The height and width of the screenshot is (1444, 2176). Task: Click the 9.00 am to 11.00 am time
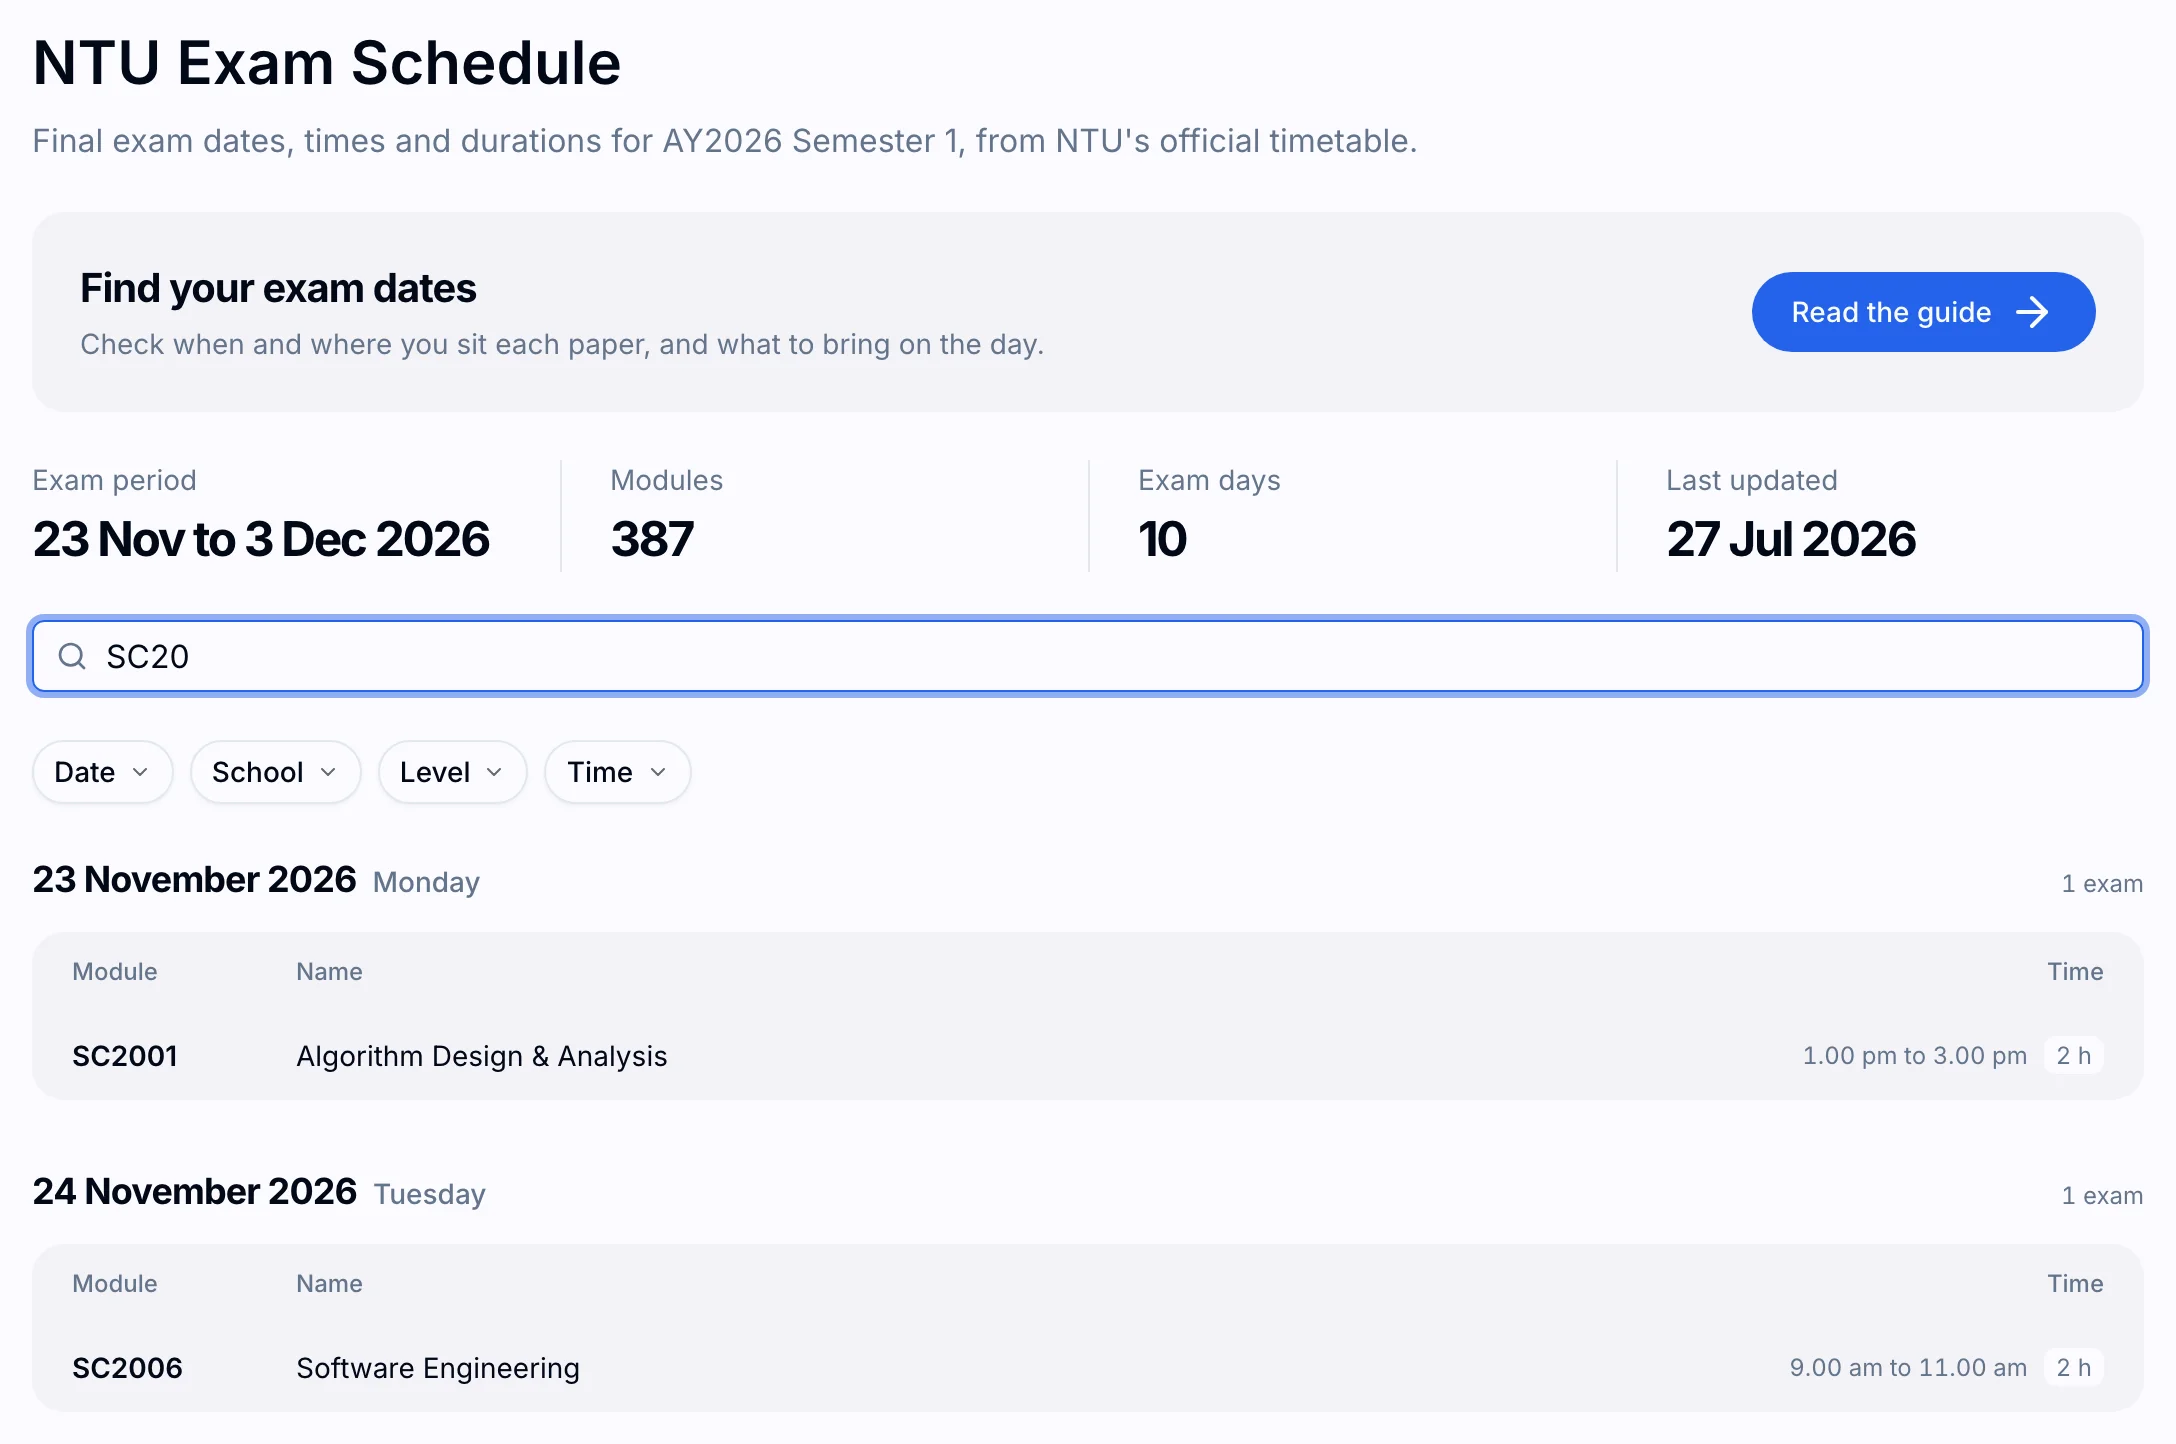pyautogui.click(x=1908, y=1368)
